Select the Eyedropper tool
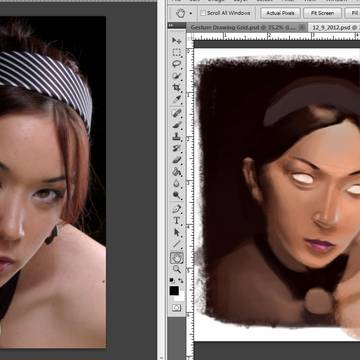Image resolution: width=360 pixels, height=360 pixels. tap(177, 99)
